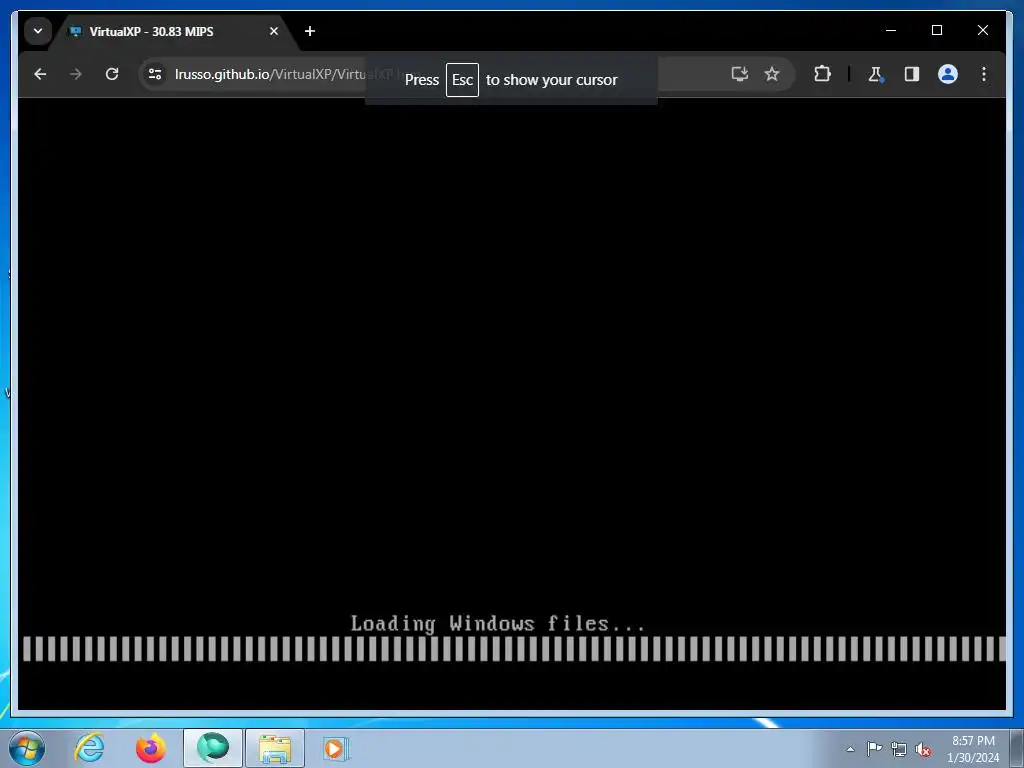Open Windows Media Player from taskbar

tap(336, 748)
